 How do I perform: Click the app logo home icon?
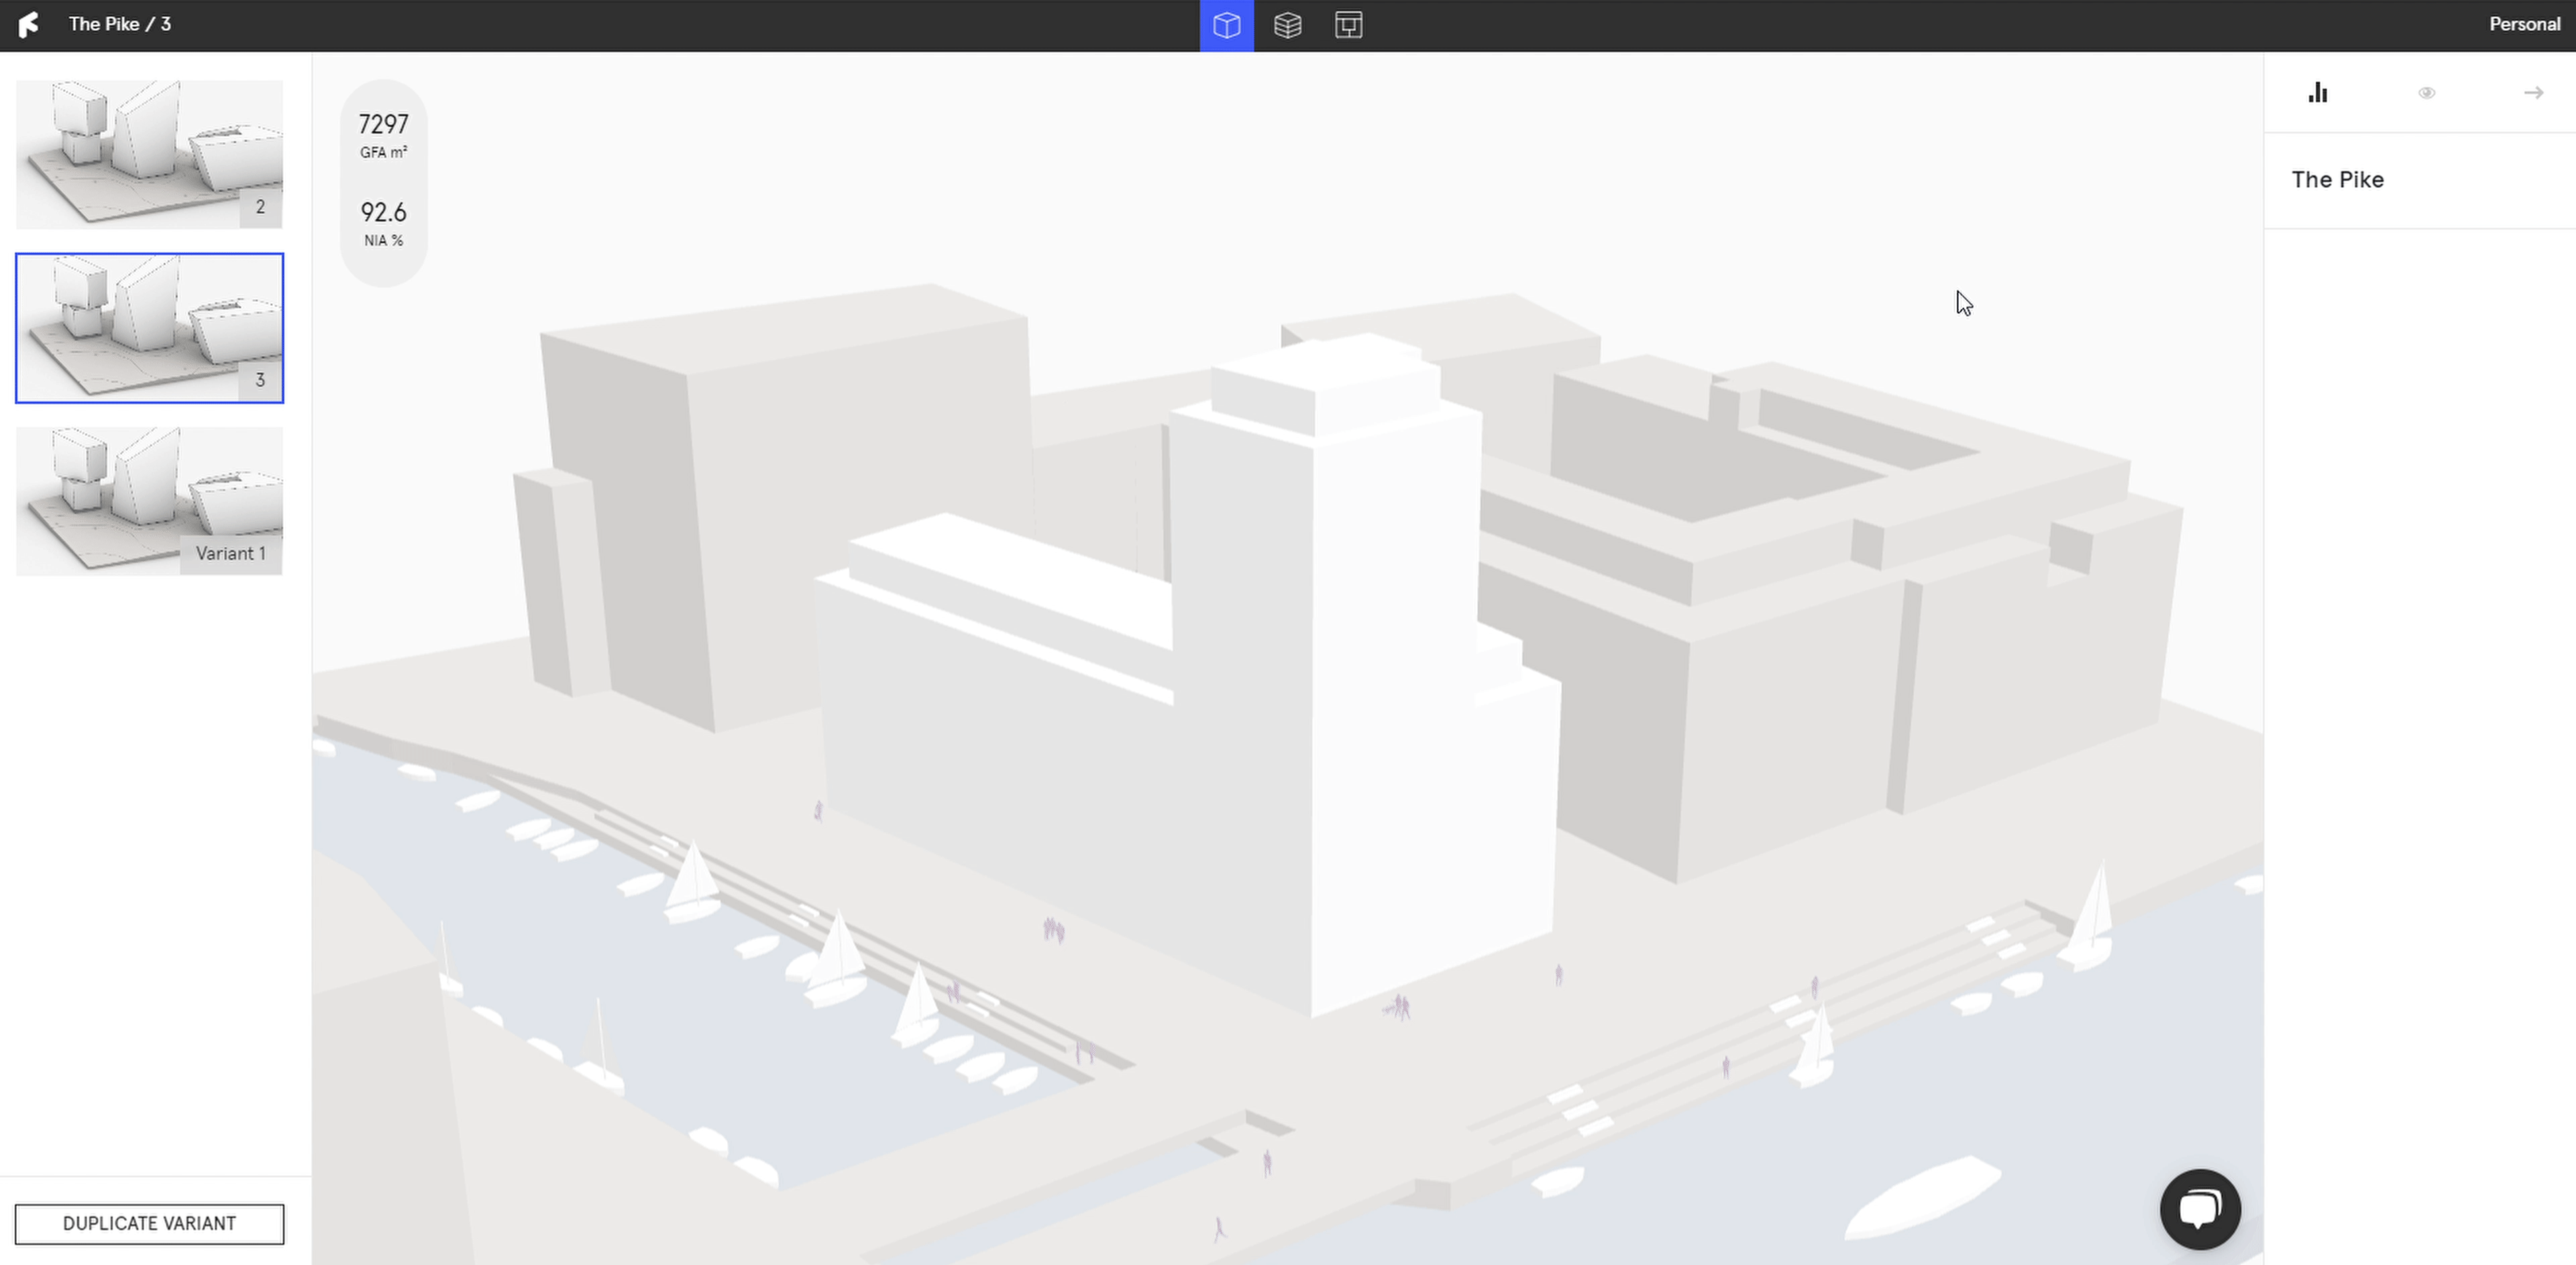click(x=29, y=24)
